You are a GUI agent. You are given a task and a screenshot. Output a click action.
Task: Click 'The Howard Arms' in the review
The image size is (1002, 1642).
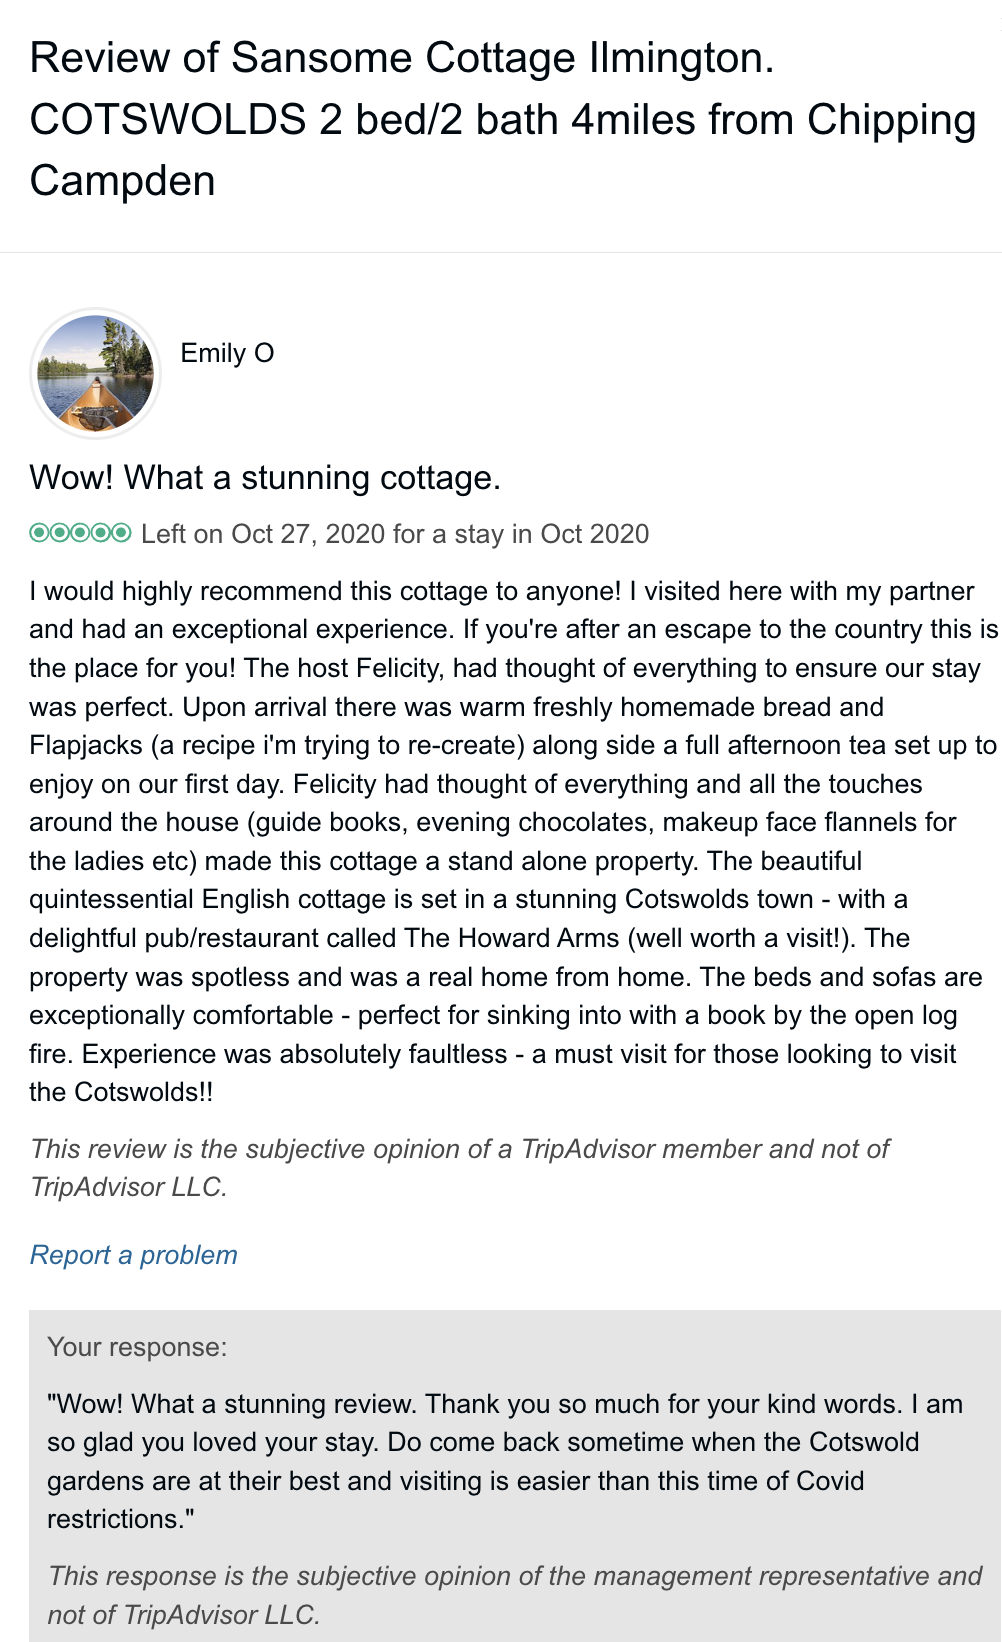pyautogui.click(x=511, y=938)
